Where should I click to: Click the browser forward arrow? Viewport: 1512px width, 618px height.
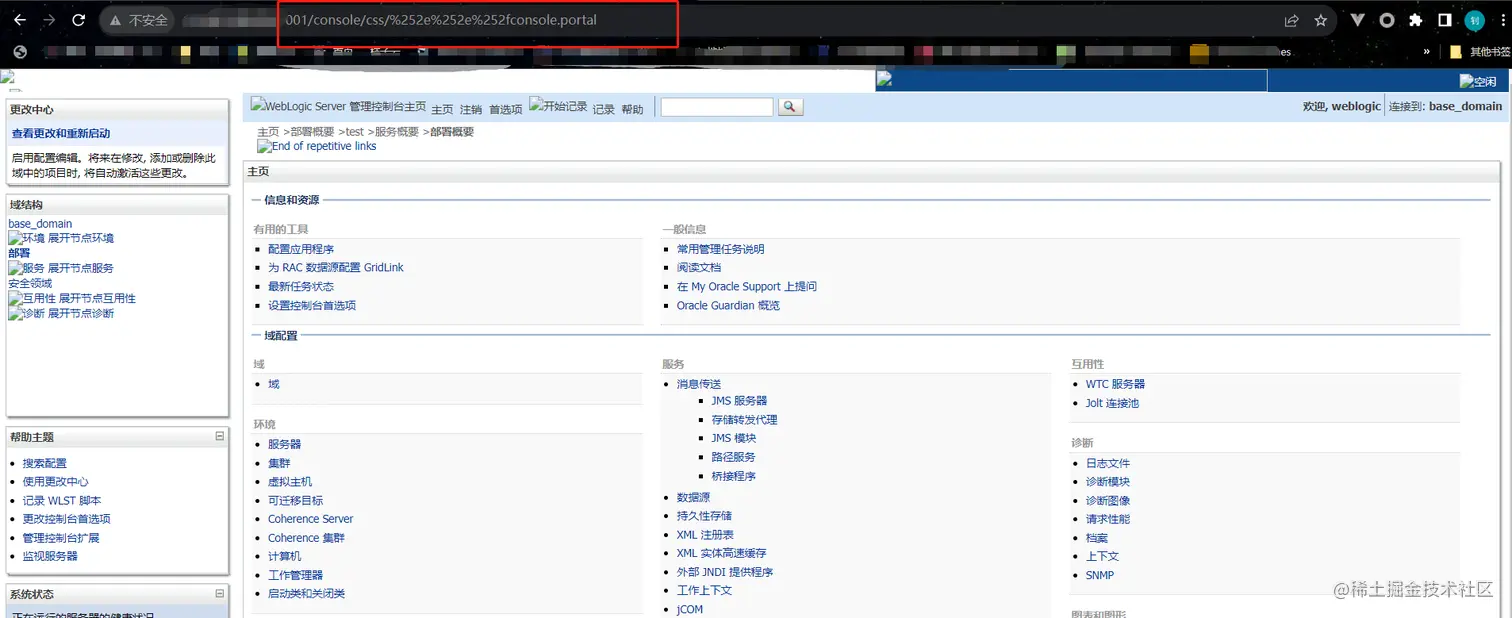[49, 20]
